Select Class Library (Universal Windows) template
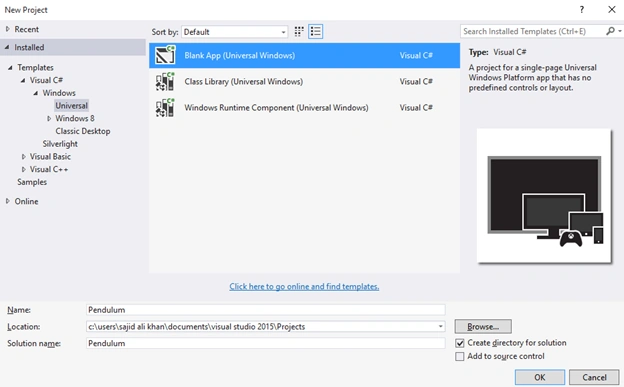Image resolution: width=624 pixels, height=387 pixels. click(x=304, y=82)
